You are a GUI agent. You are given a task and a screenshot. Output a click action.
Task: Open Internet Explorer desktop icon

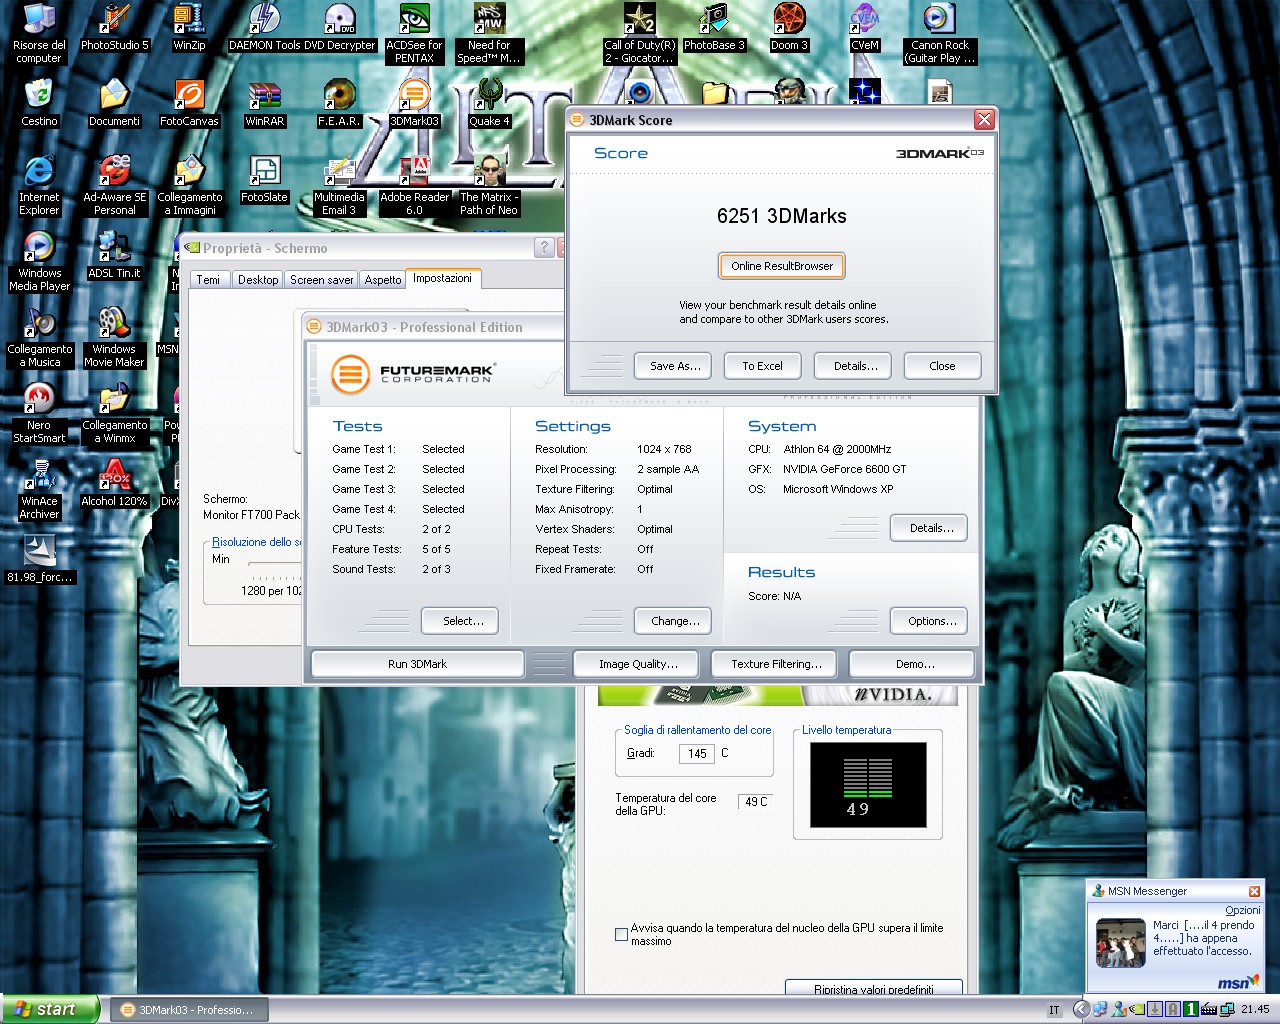point(39,186)
